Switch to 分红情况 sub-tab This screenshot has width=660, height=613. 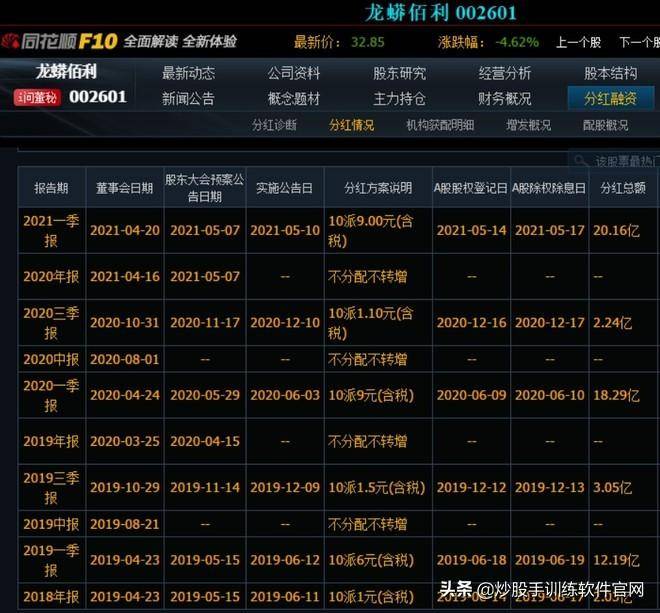(351, 125)
